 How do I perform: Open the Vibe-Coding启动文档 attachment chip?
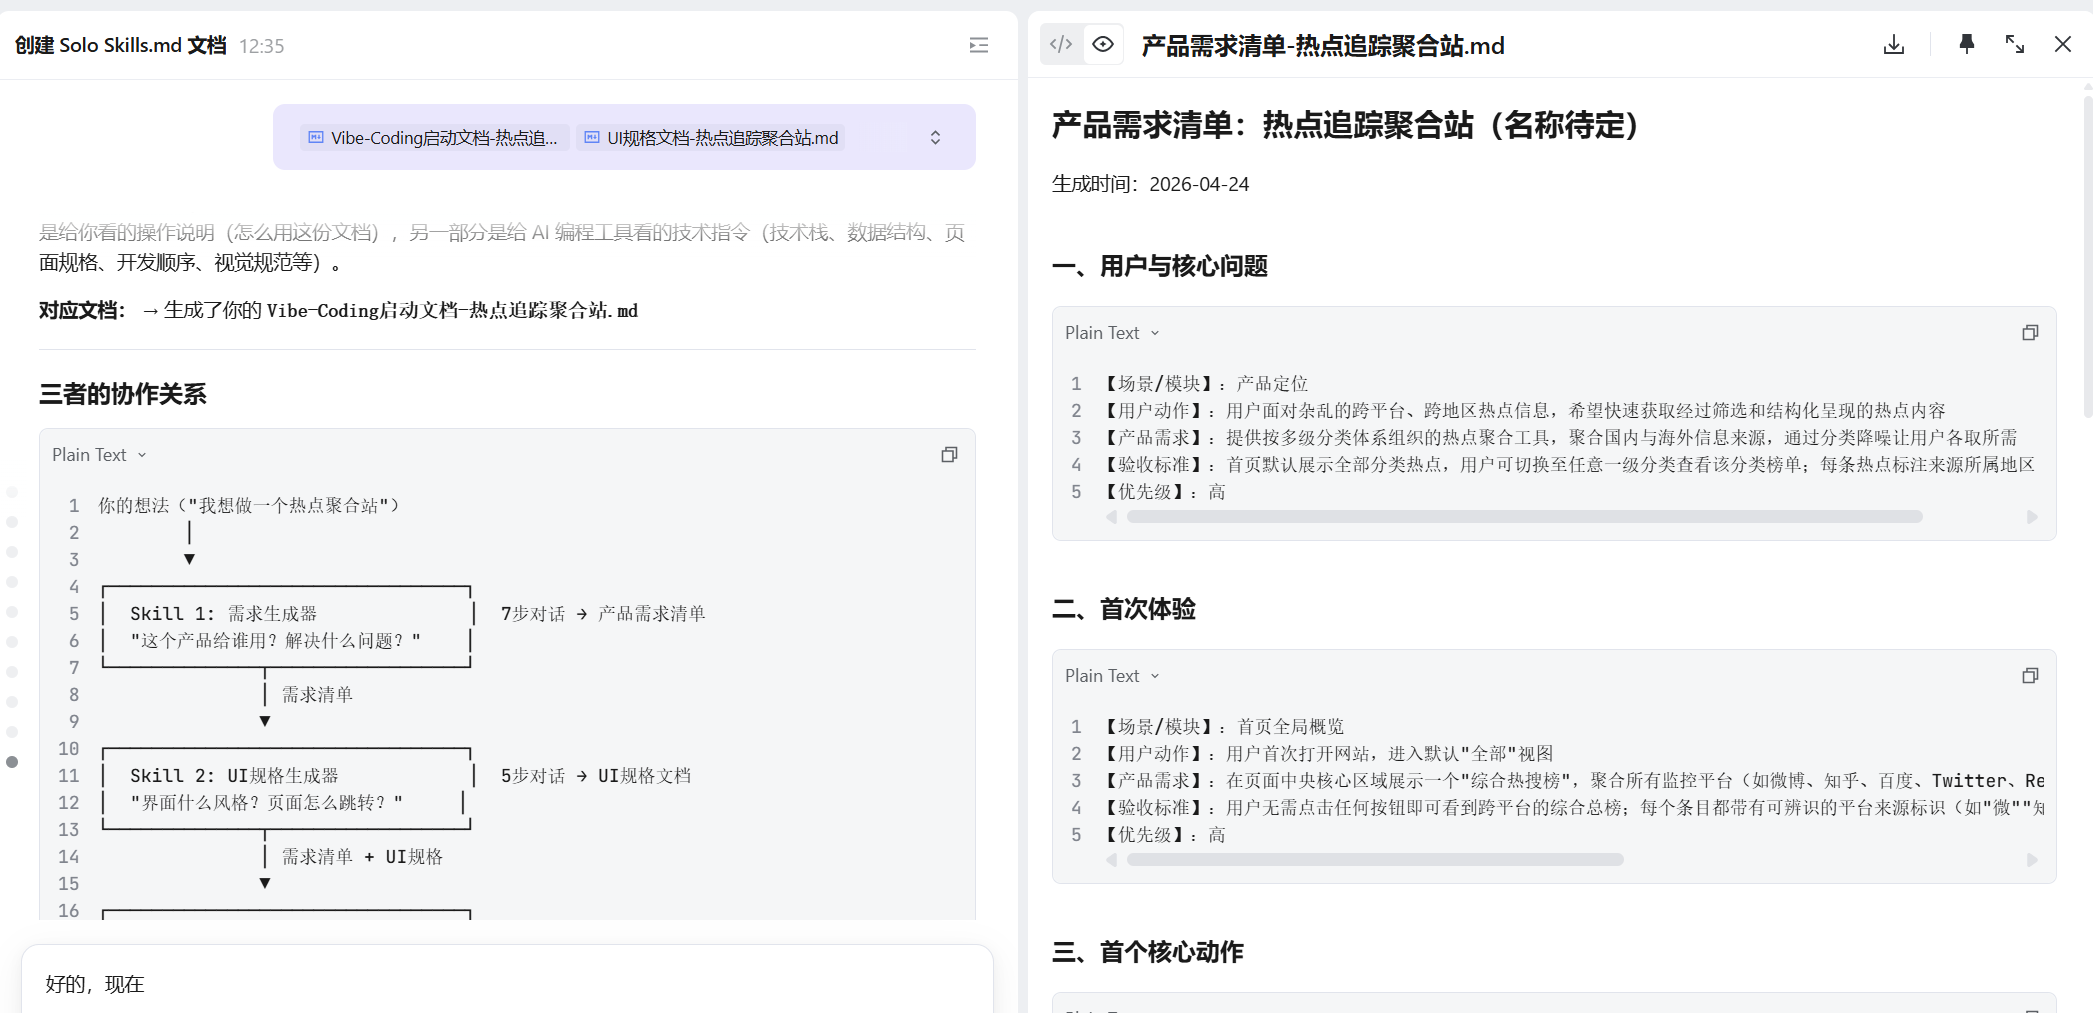(435, 138)
